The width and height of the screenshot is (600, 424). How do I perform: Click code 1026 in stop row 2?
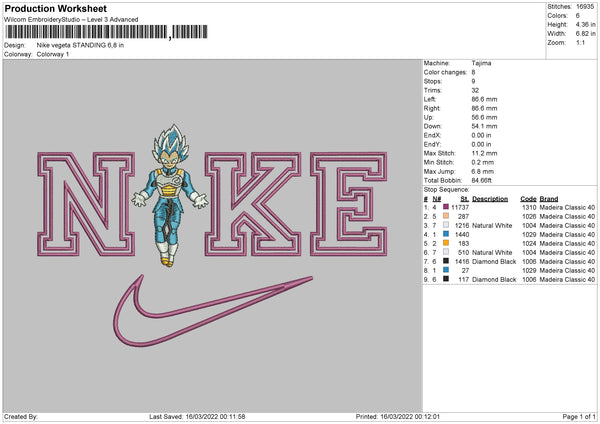pyautogui.click(x=529, y=217)
